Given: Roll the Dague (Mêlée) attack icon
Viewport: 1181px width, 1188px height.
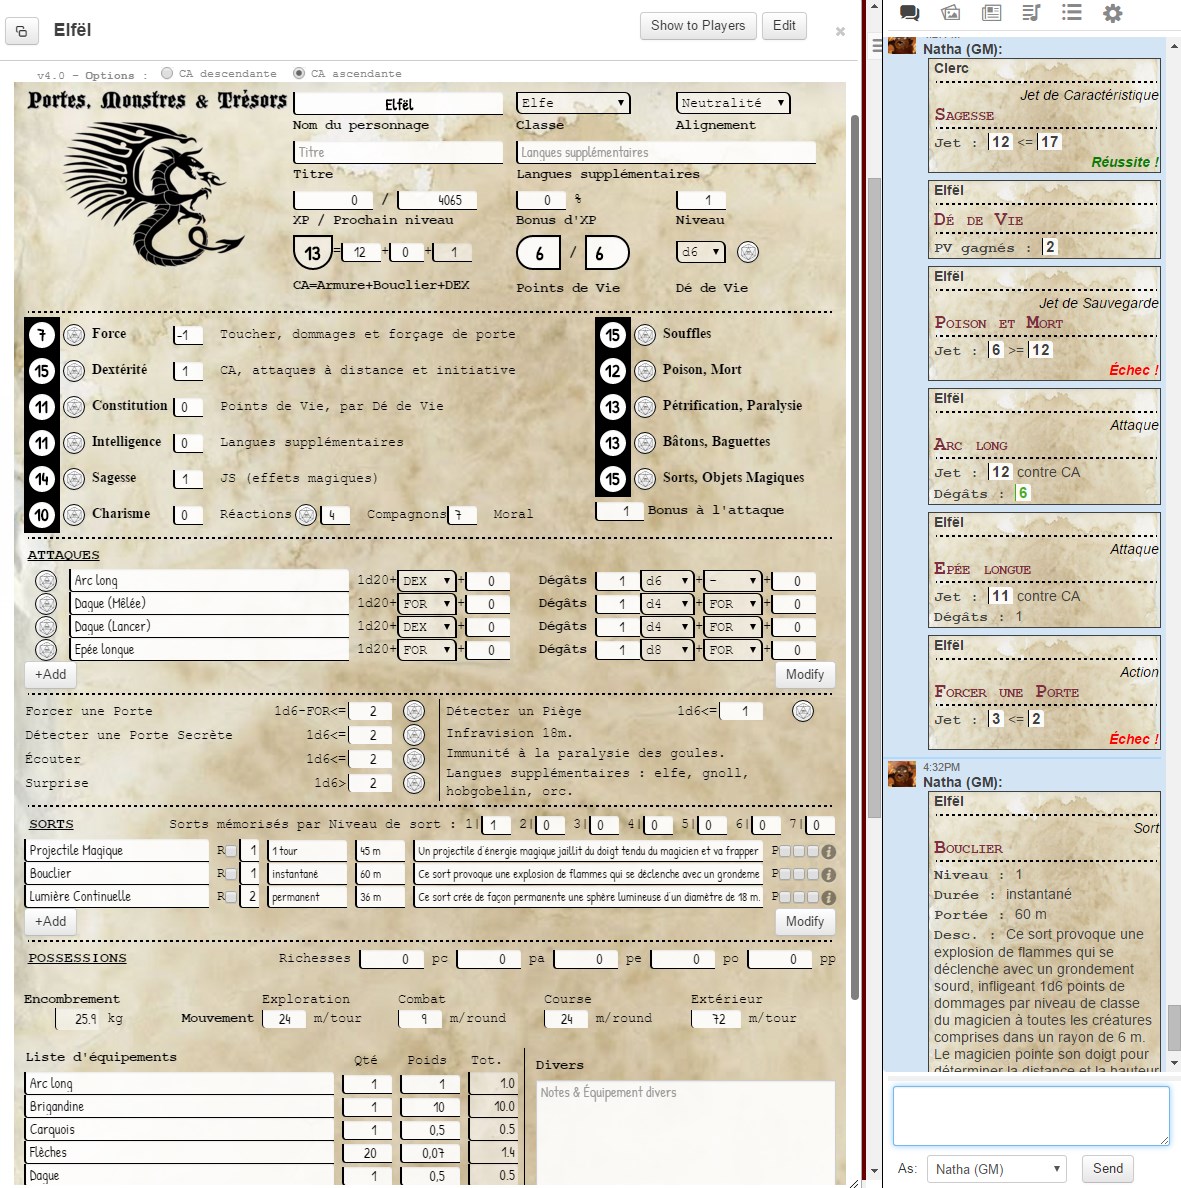Looking at the screenshot, I should [x=46, y=604].
